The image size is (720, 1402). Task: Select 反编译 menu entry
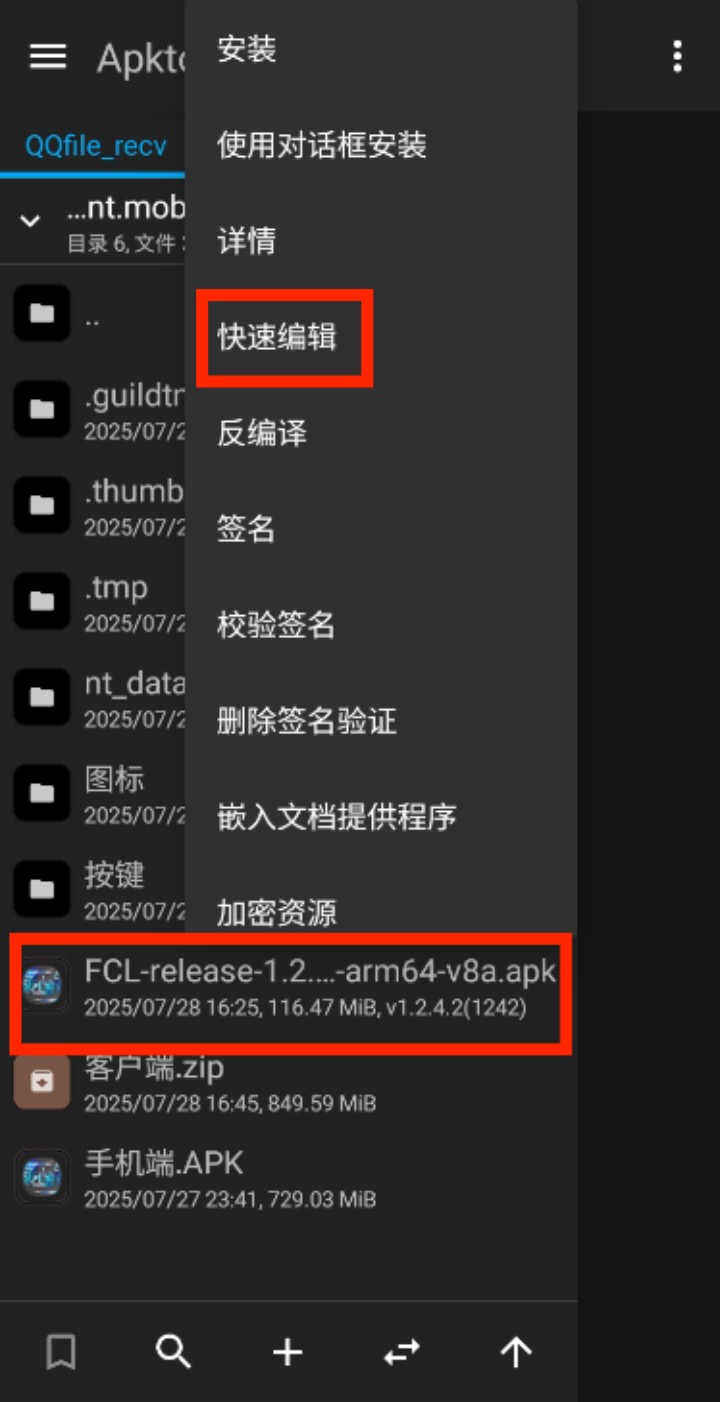point(262,433)
